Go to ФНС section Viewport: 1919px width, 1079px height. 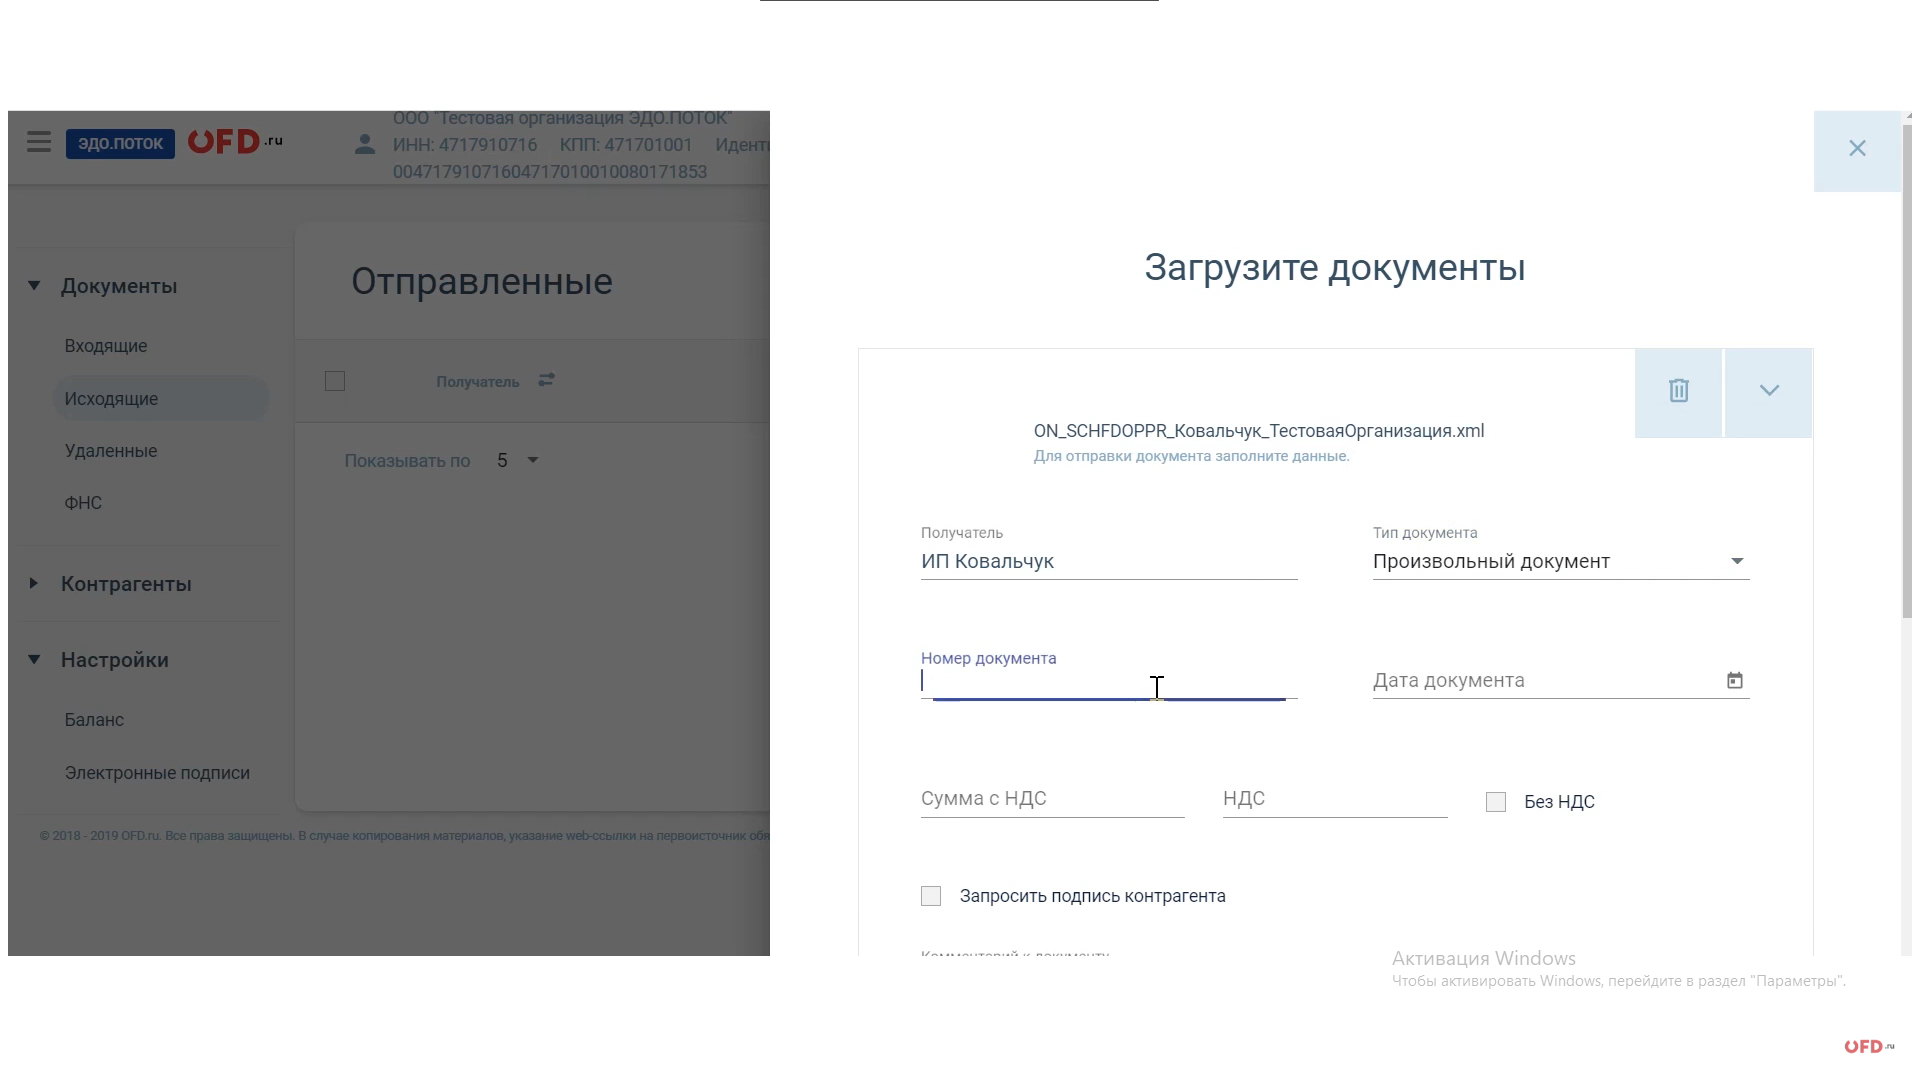[83, 503]
